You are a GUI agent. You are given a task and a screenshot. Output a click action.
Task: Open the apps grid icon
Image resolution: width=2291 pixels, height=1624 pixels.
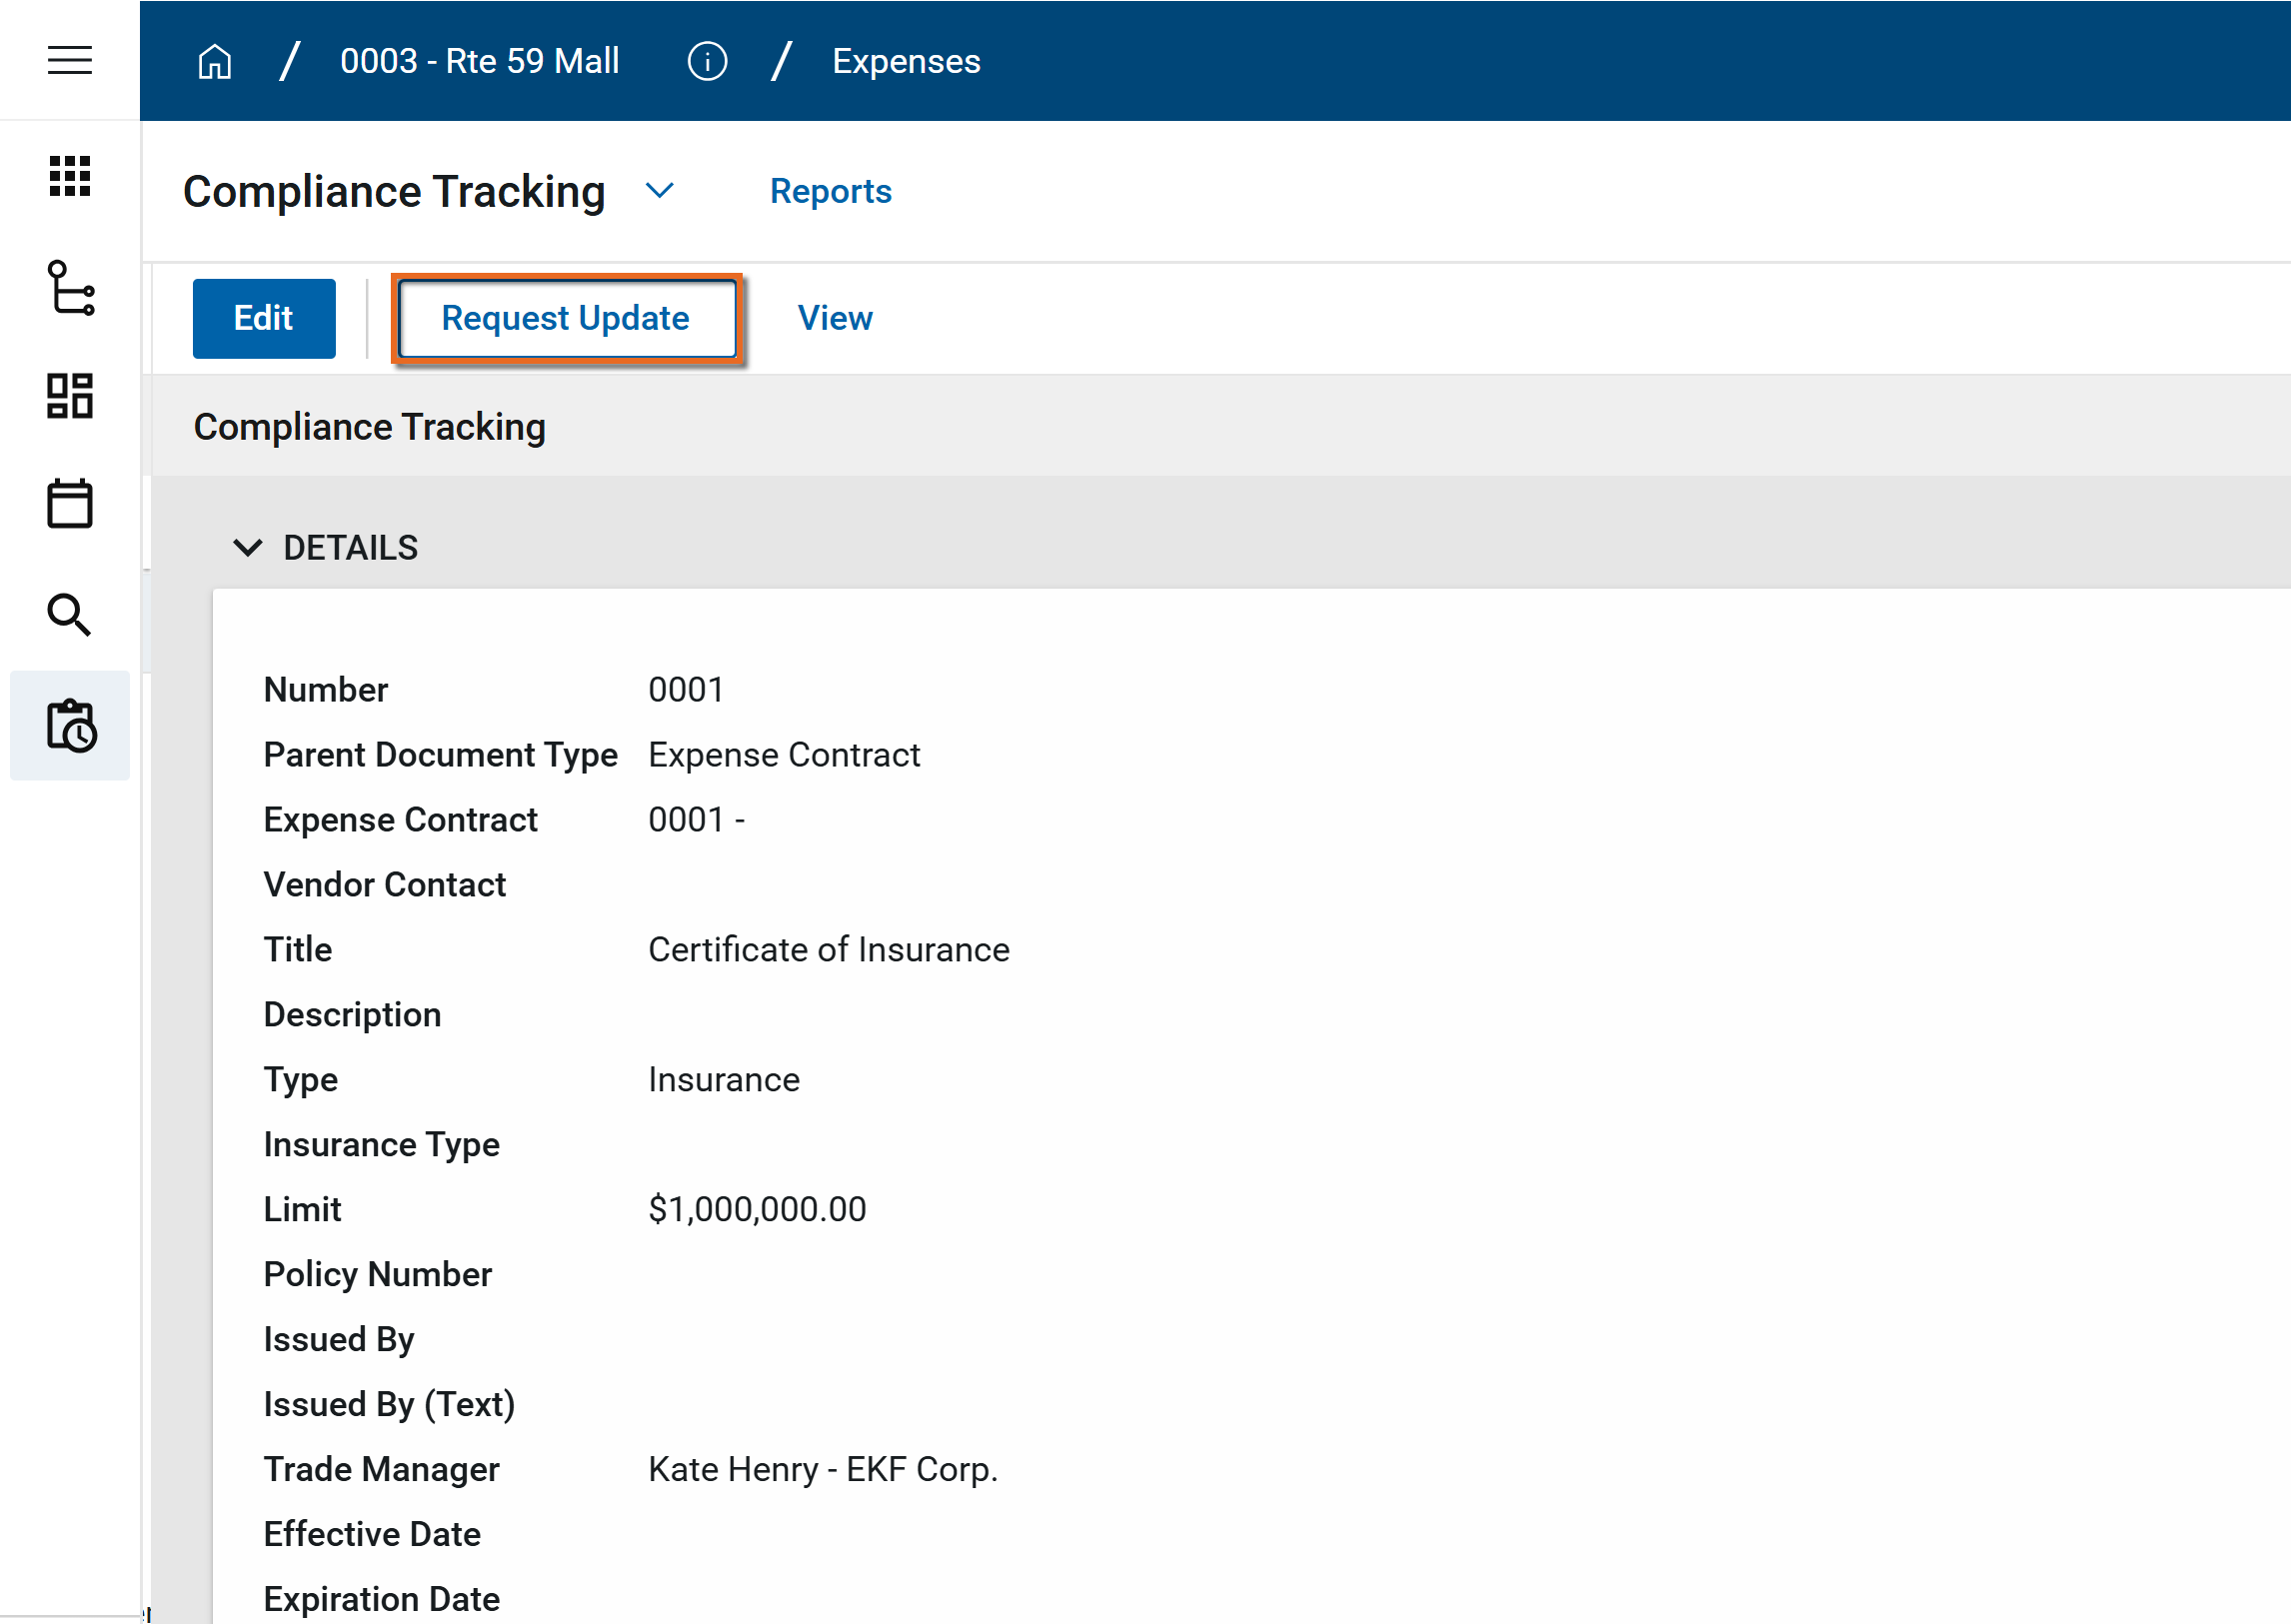click(x=69, y=176)
